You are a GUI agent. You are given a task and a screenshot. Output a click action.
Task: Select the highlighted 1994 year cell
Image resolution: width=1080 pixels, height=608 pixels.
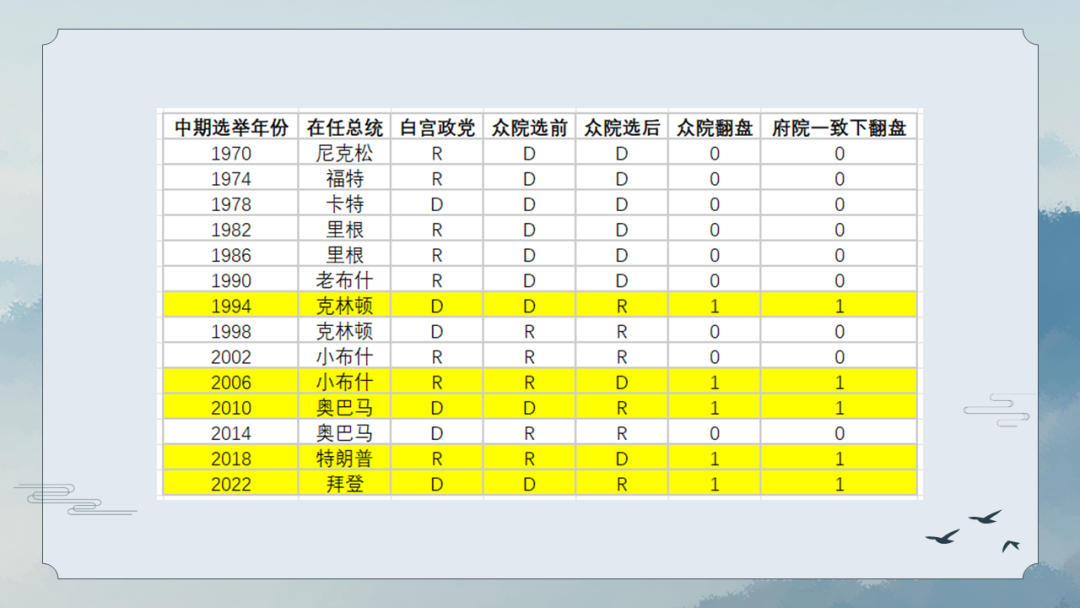[x=231, y=306]
